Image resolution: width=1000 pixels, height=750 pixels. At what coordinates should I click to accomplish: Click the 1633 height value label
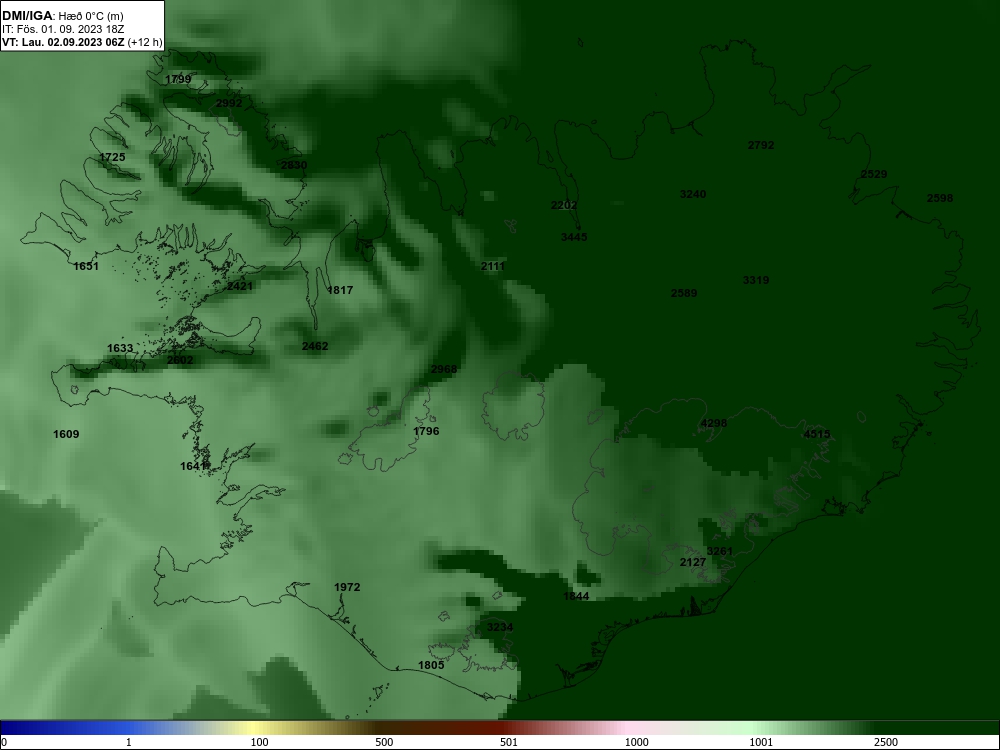[x=120, y=348]
